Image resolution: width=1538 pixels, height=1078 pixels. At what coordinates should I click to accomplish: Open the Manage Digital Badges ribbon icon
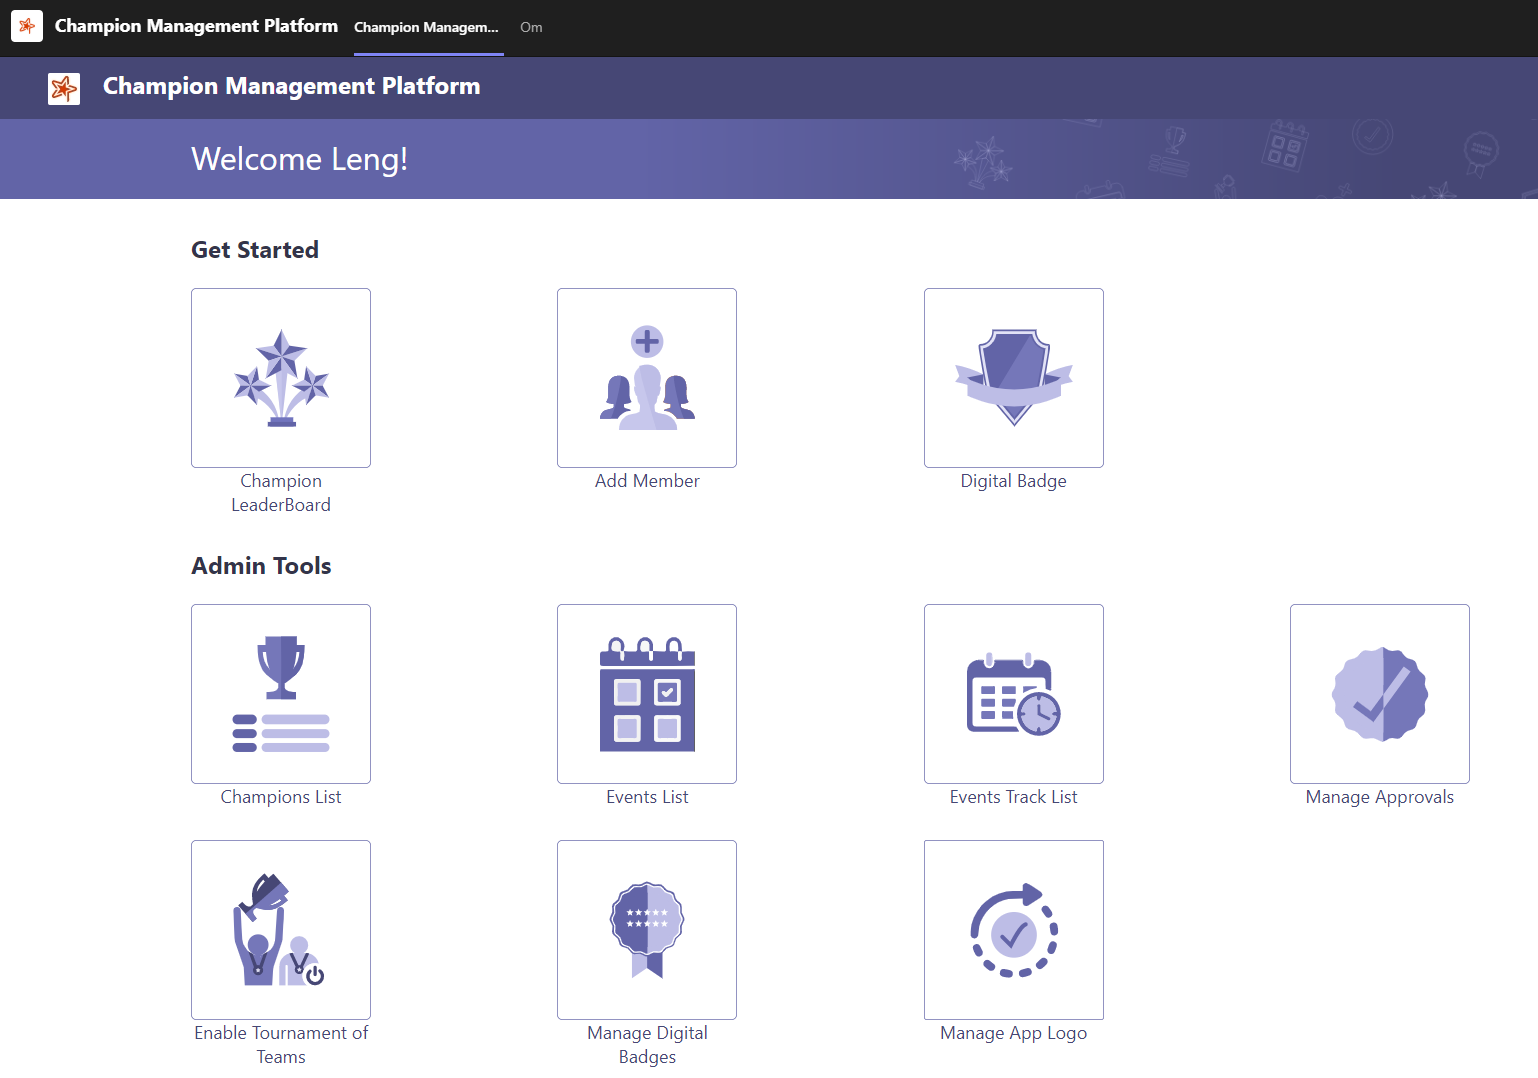(x=646, y=929)
